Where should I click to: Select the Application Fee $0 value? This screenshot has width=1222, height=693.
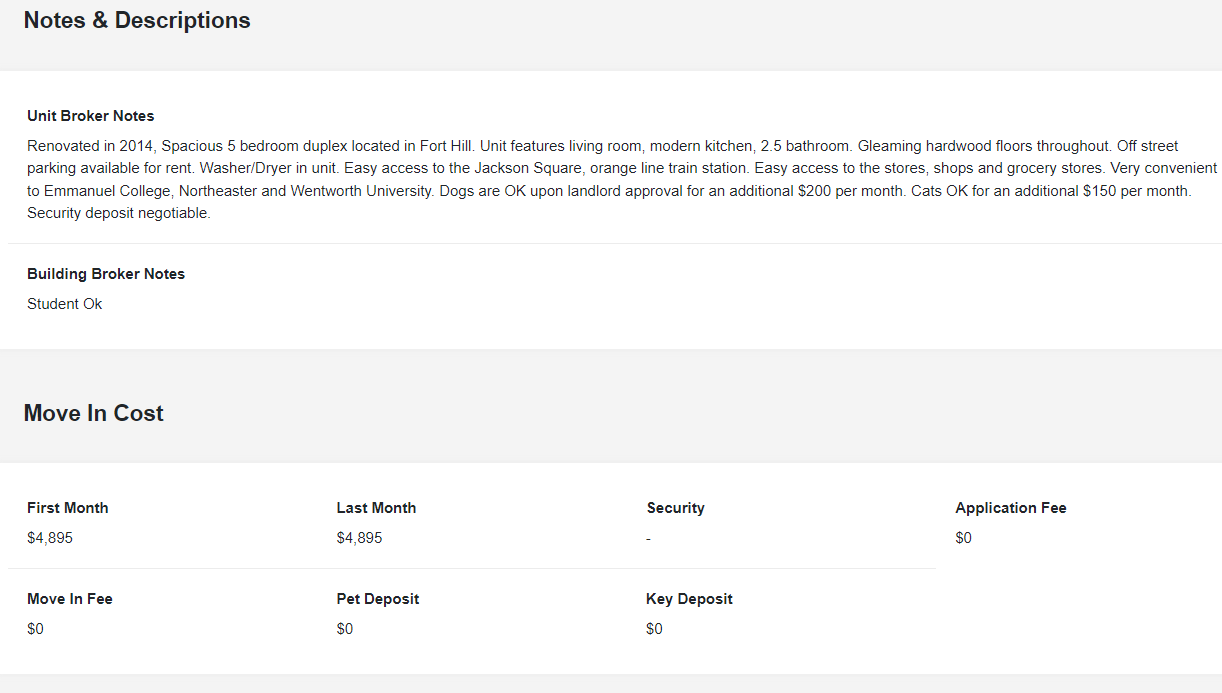[x=964, y=538]
